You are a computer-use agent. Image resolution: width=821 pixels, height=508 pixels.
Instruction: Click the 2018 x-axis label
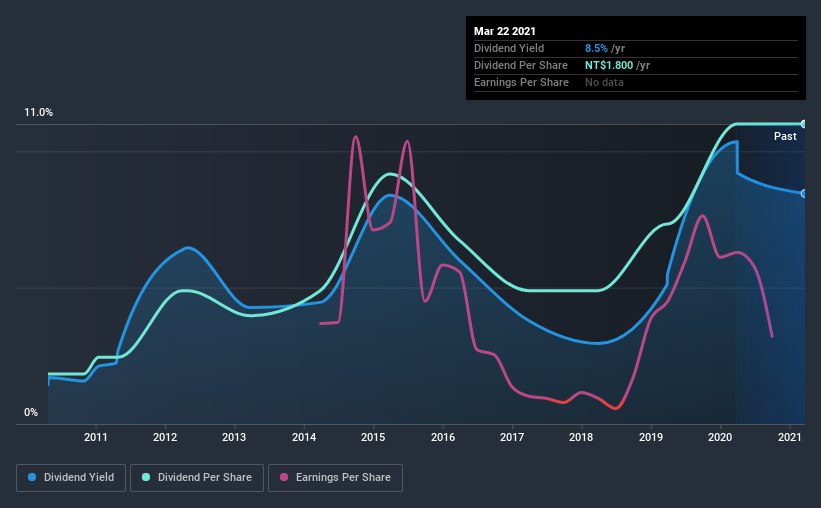[581, 437]
